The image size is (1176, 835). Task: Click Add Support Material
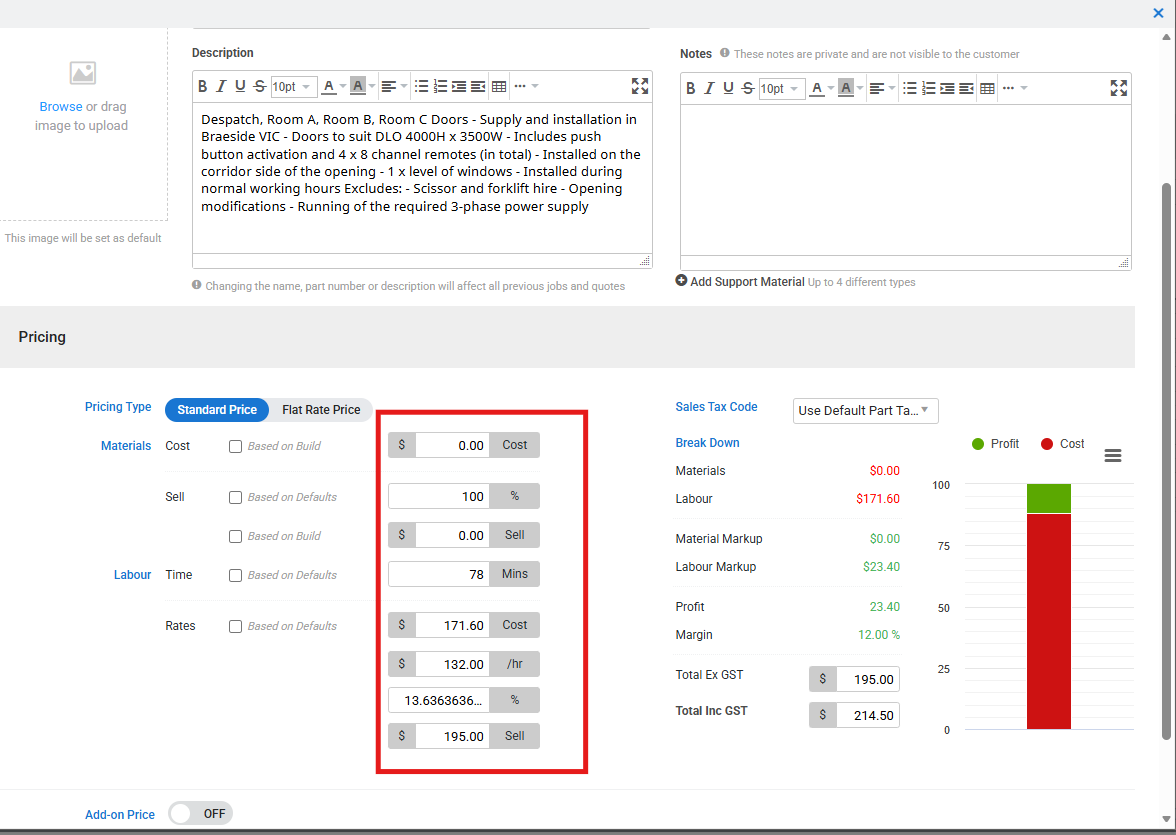point(740,281)
